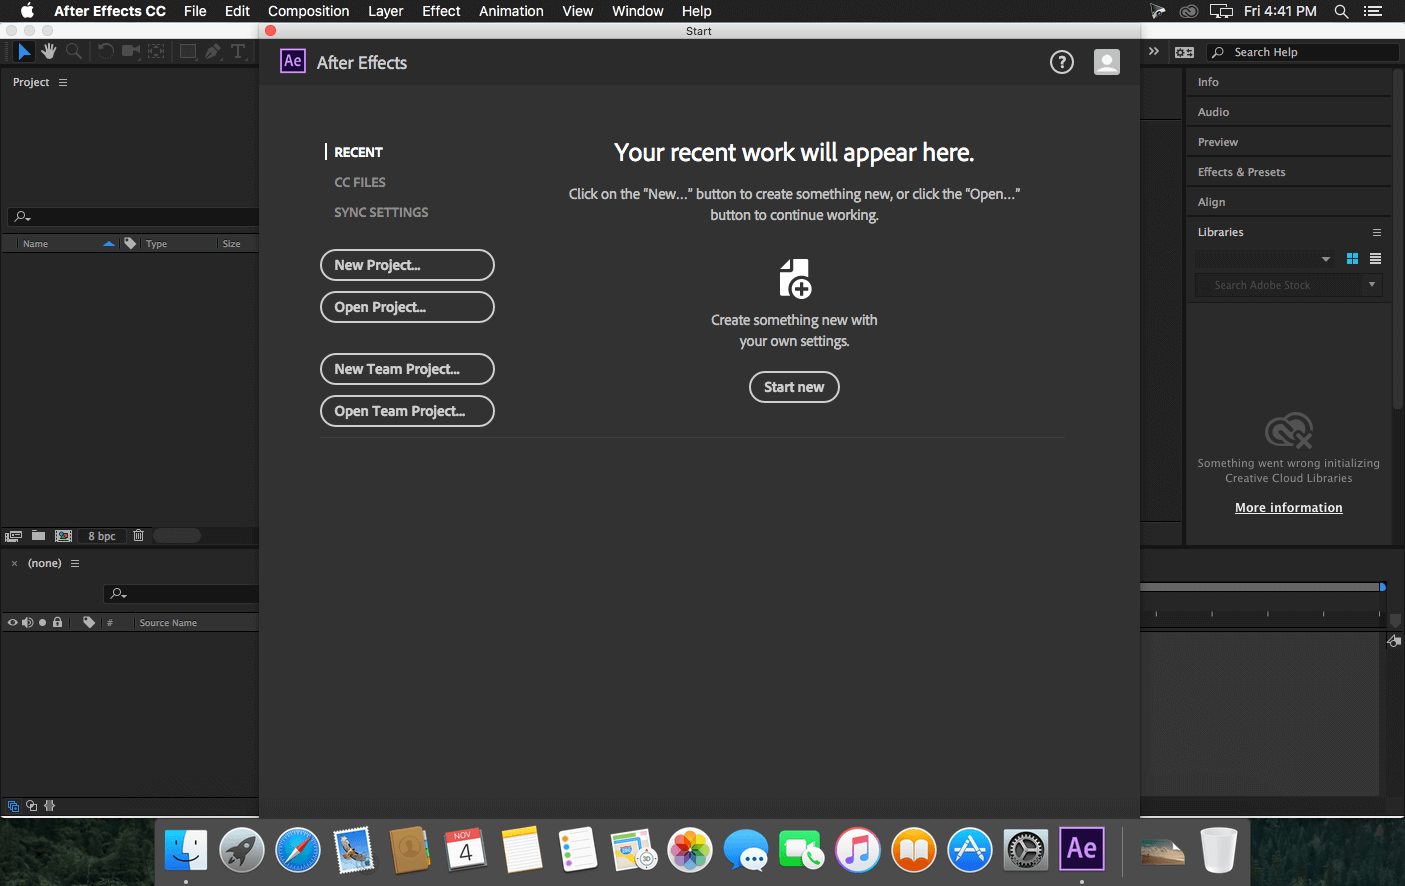Click the New Team Project... button
Image resolution: width=1405 pixels, height=886 pixels.
(407, 369)
